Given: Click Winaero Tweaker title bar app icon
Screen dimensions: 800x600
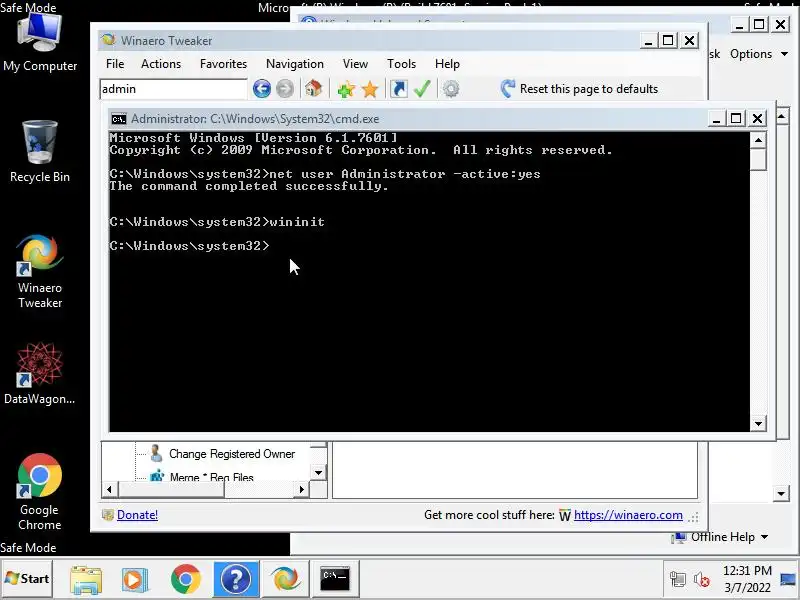Looking at the screenshot, I should tap(108, 40).
